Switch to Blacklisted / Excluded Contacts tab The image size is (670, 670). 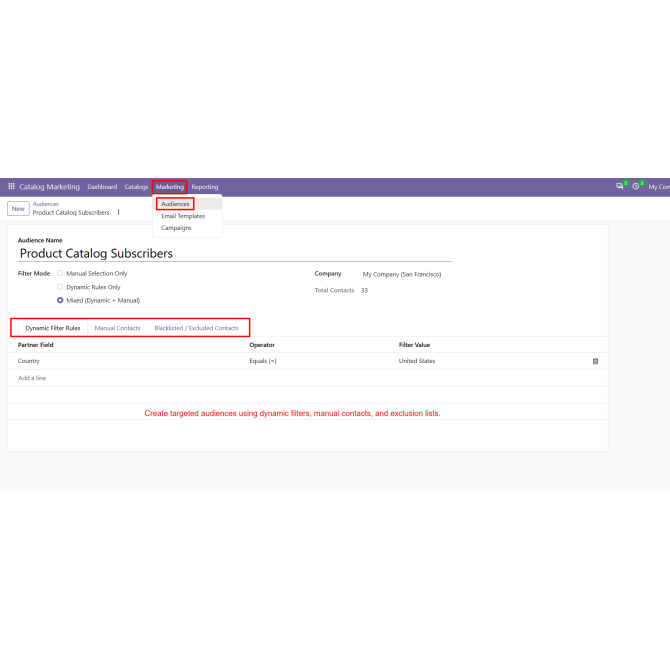click(x=197, y=328)
